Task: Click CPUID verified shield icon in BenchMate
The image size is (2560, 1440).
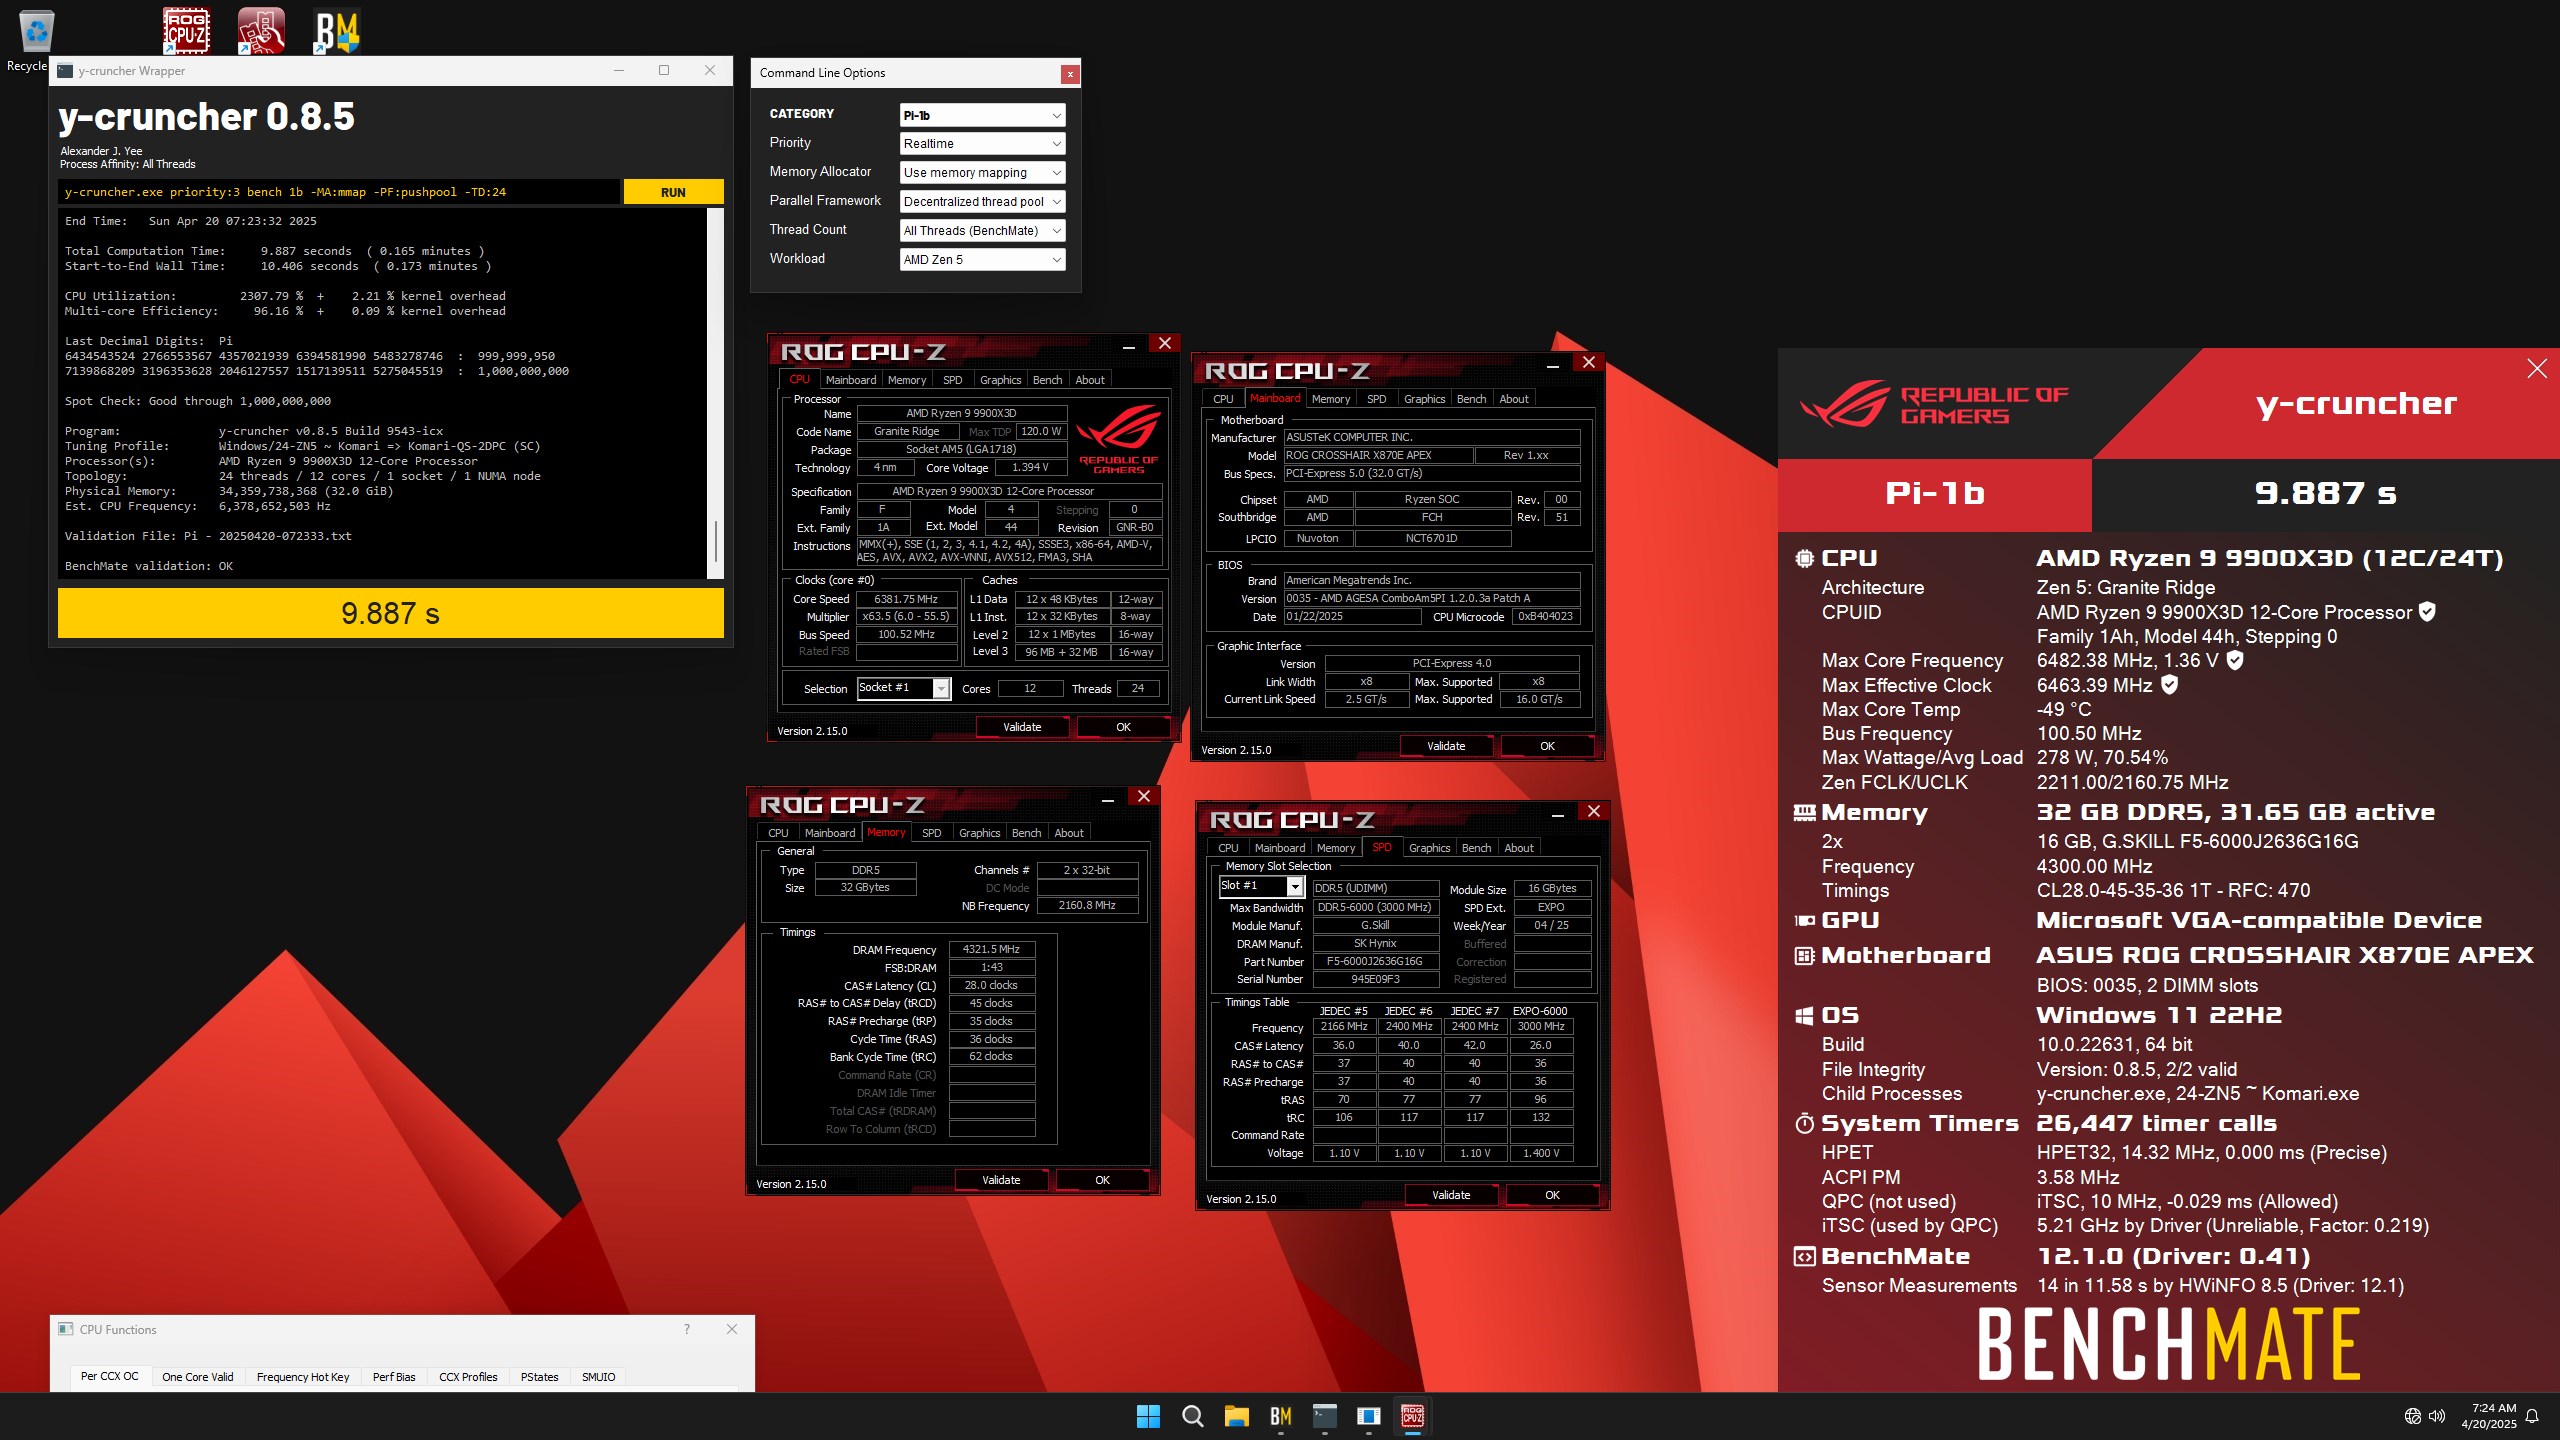Action: point(2427,611)
